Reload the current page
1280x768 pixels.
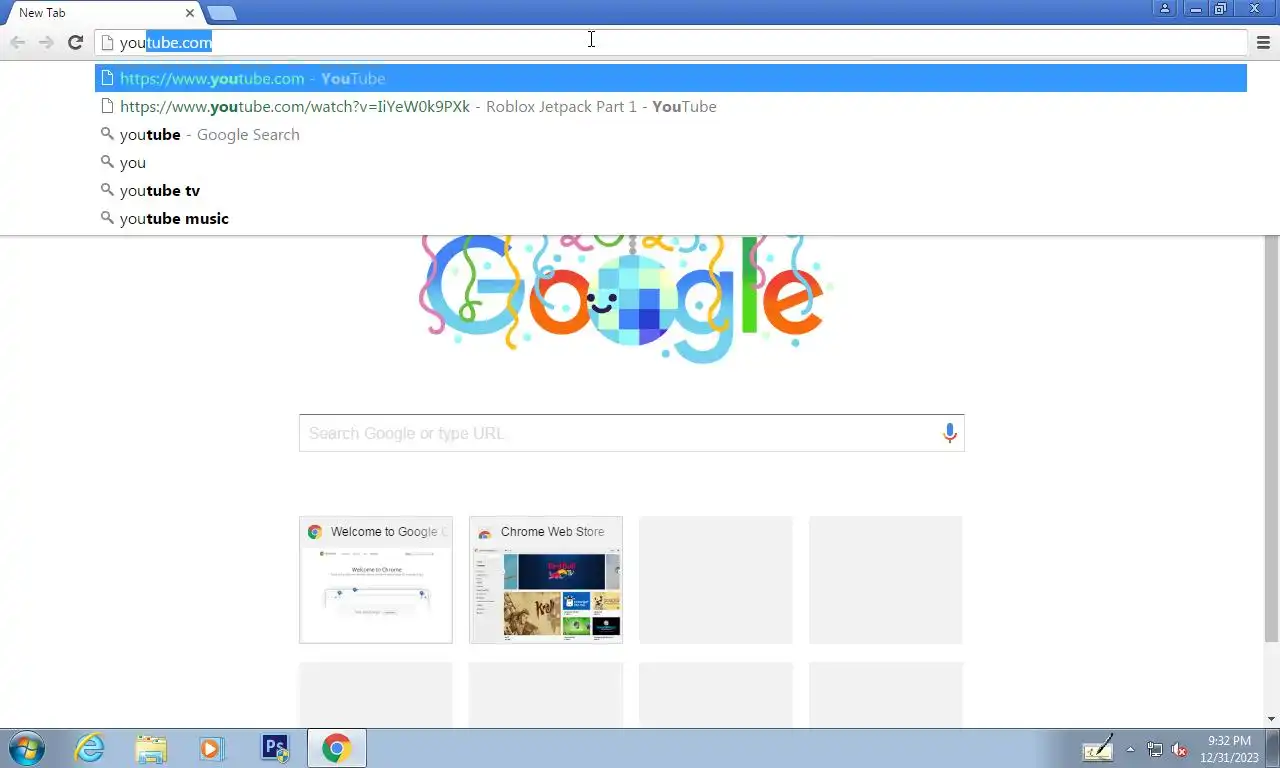(x=75, y=42)
